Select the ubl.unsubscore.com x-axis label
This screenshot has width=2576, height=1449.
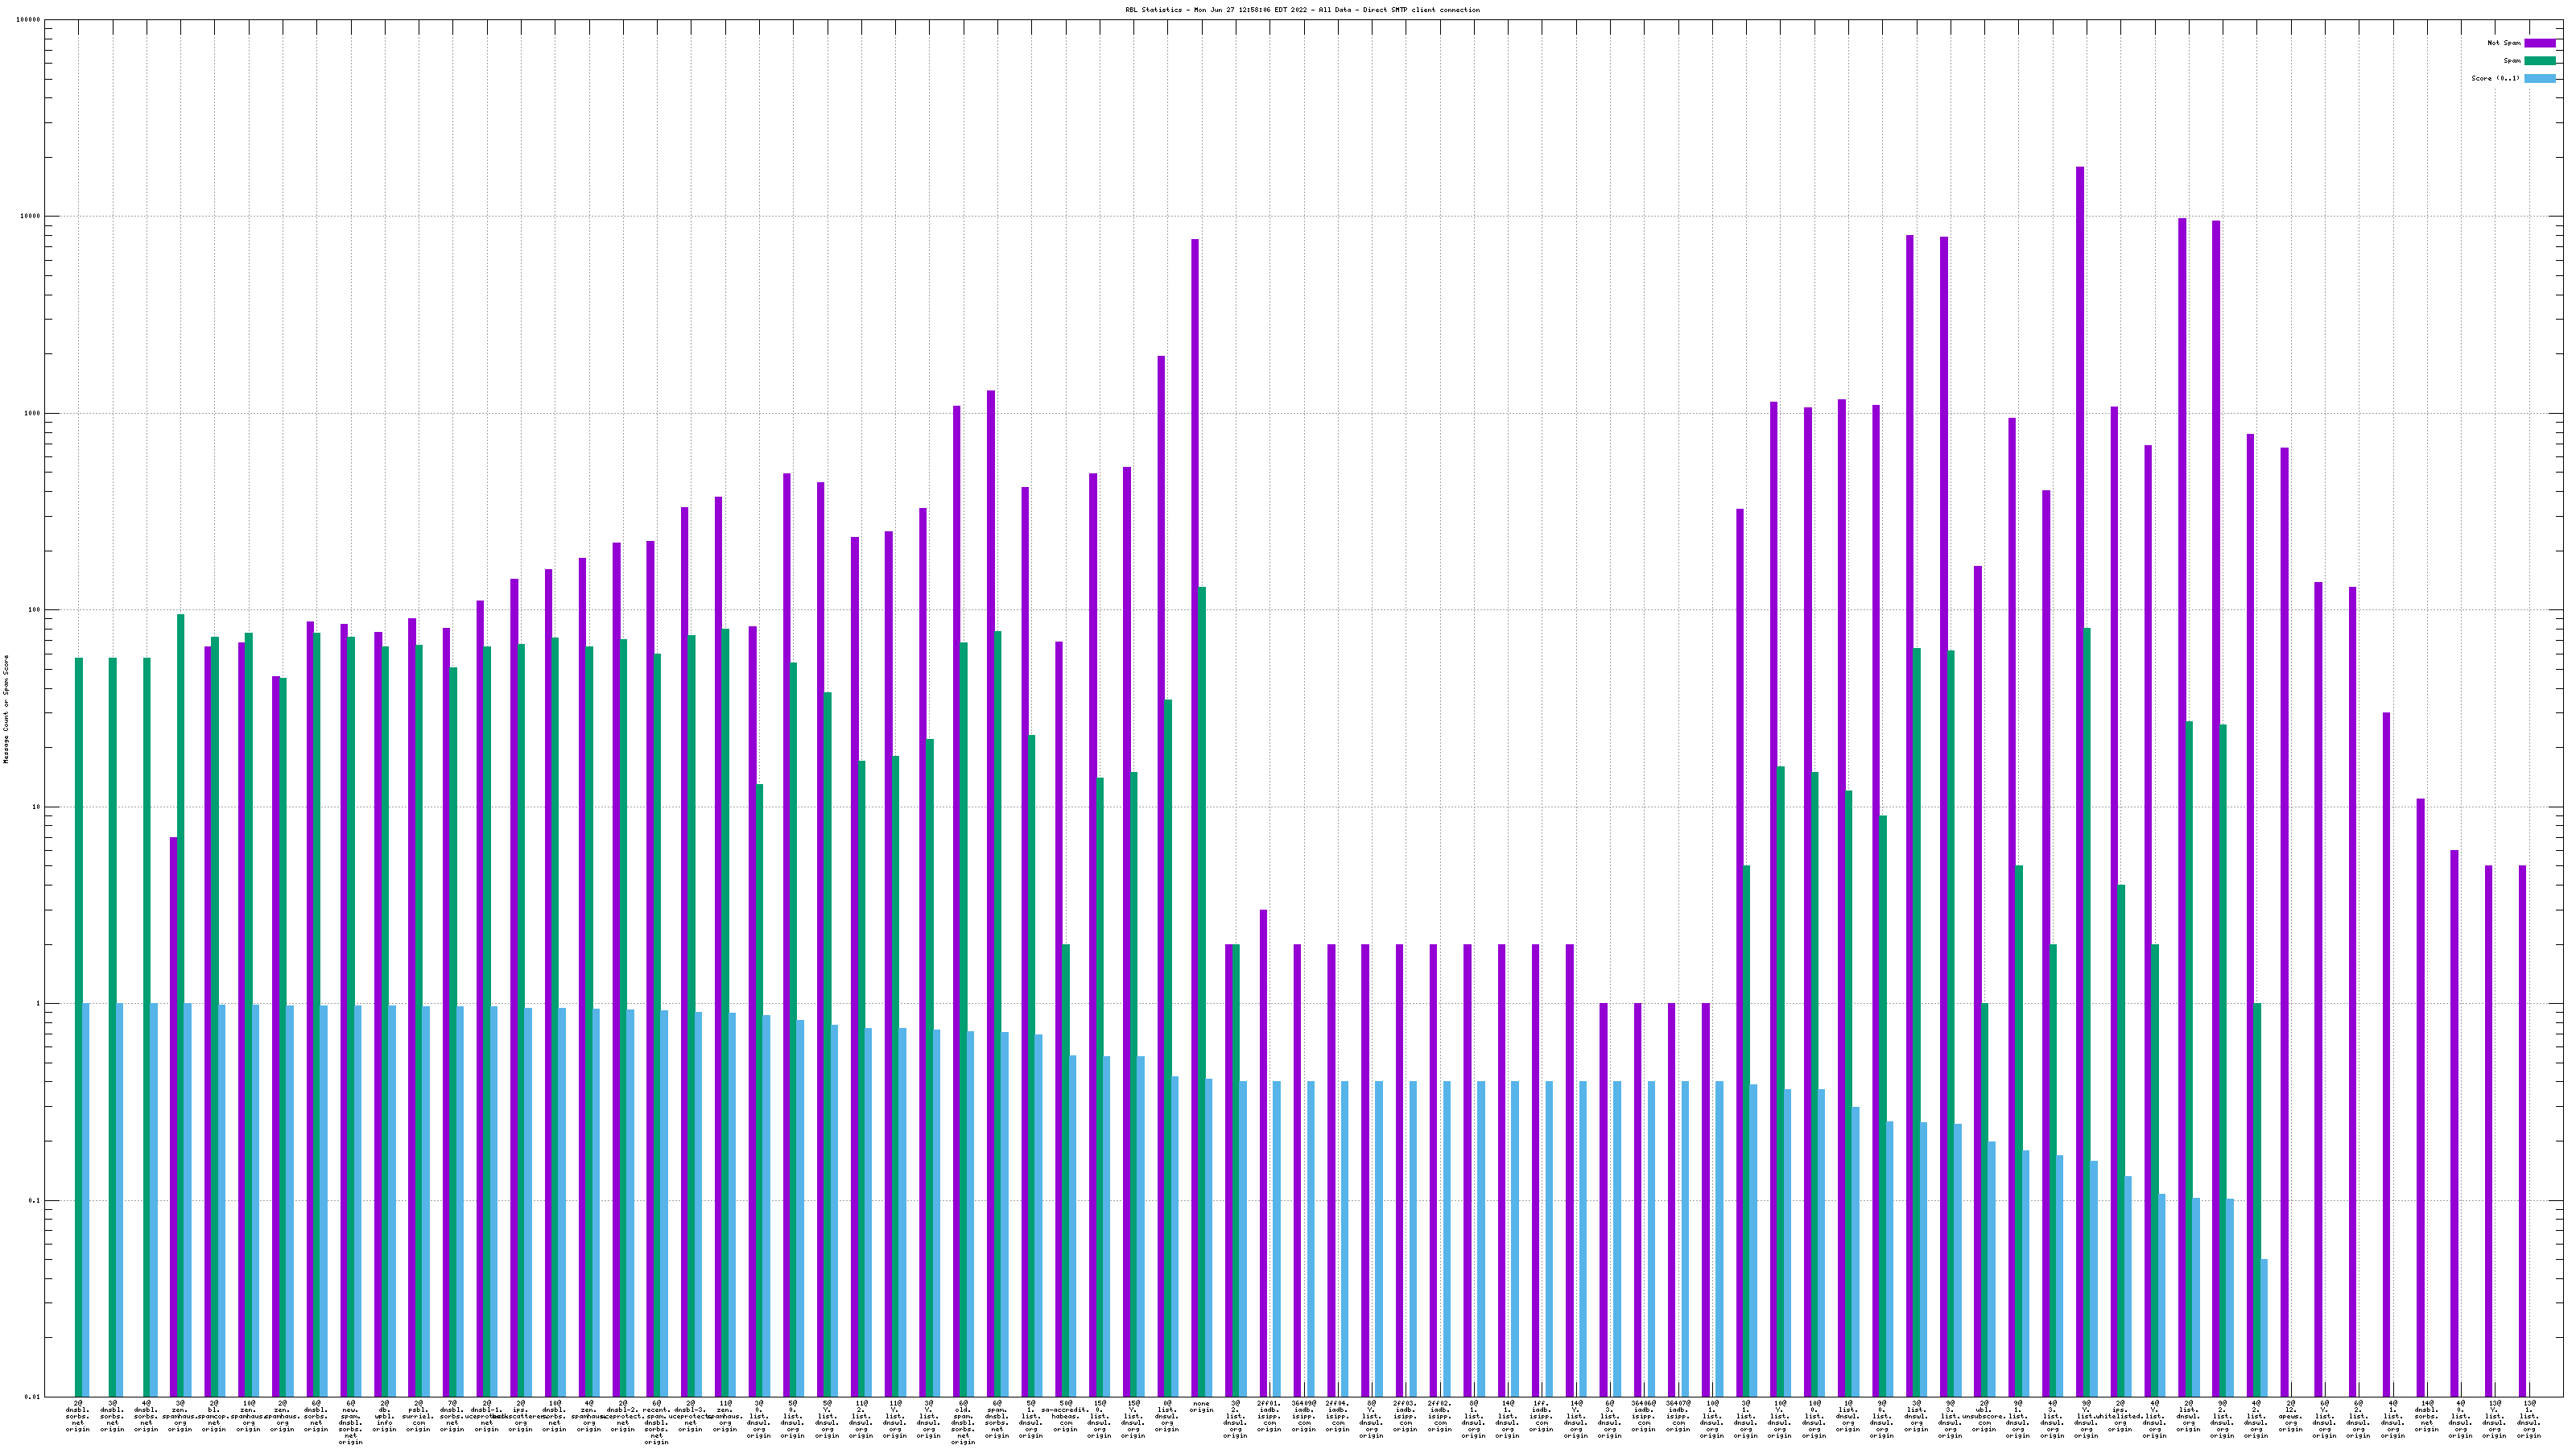(1984, 1416)
